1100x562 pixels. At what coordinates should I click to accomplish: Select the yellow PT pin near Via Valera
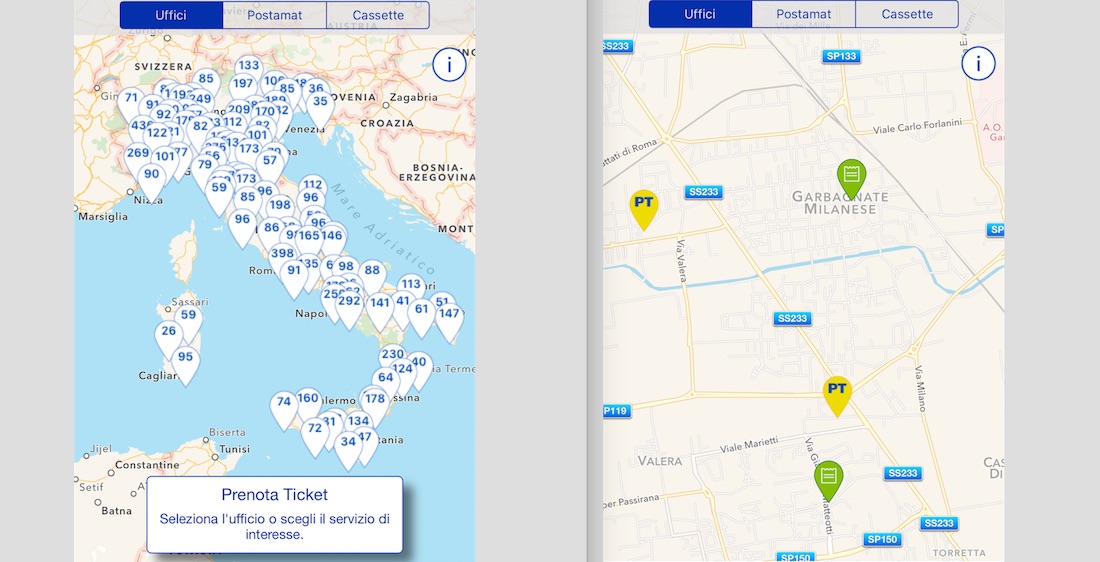pyautogui.click(x=644, y=206)
